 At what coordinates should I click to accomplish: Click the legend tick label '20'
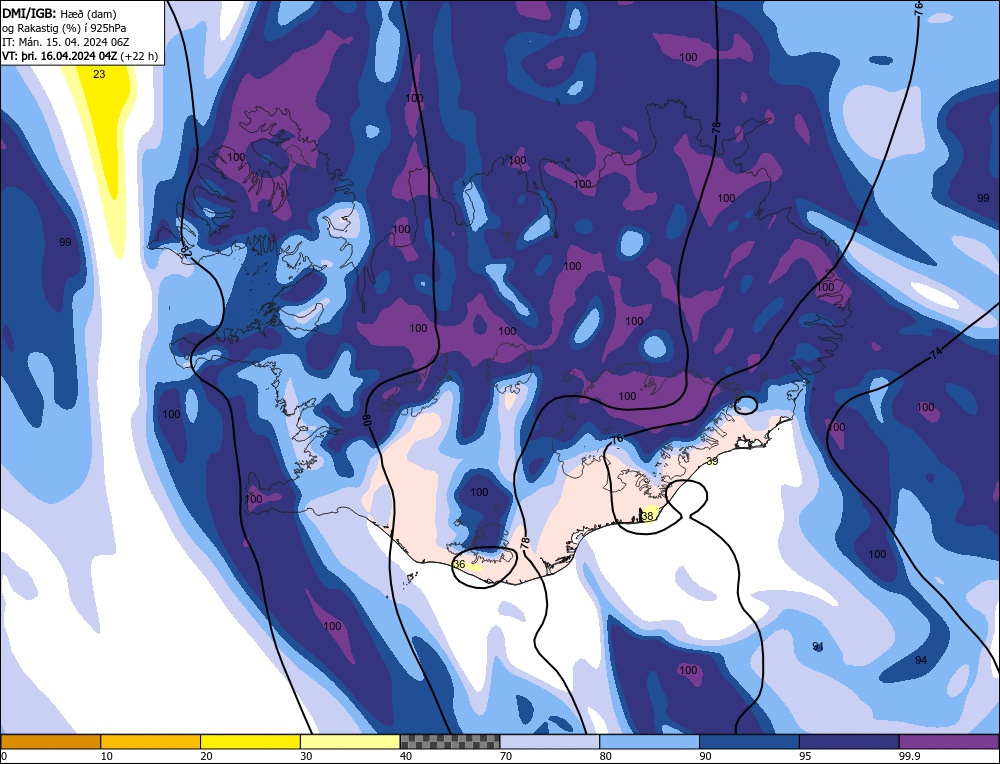pos(207,756)
